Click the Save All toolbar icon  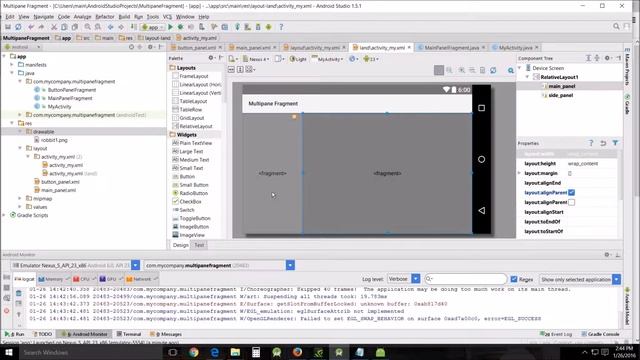pos(8,27)
